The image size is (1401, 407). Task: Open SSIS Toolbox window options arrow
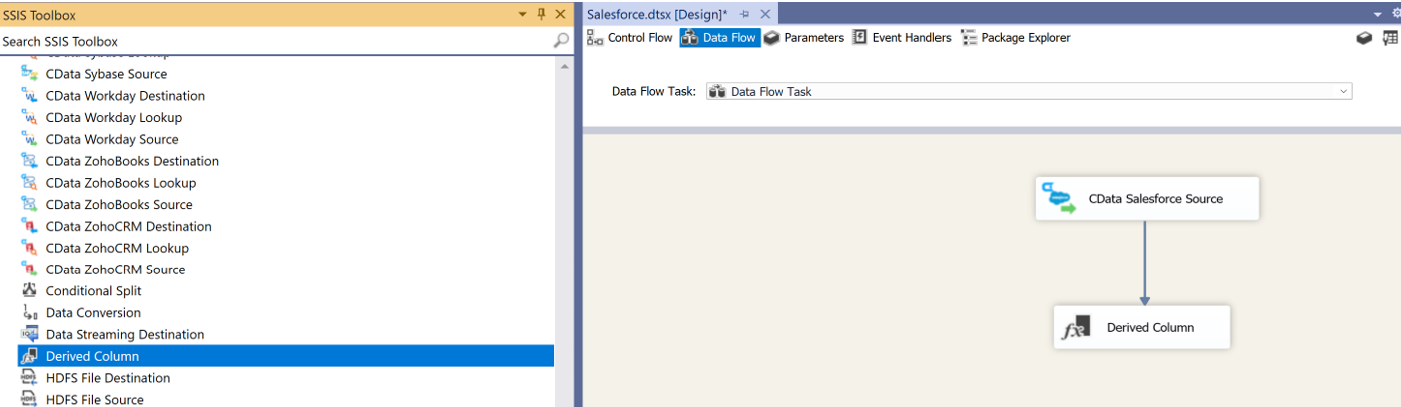(522, 15)
